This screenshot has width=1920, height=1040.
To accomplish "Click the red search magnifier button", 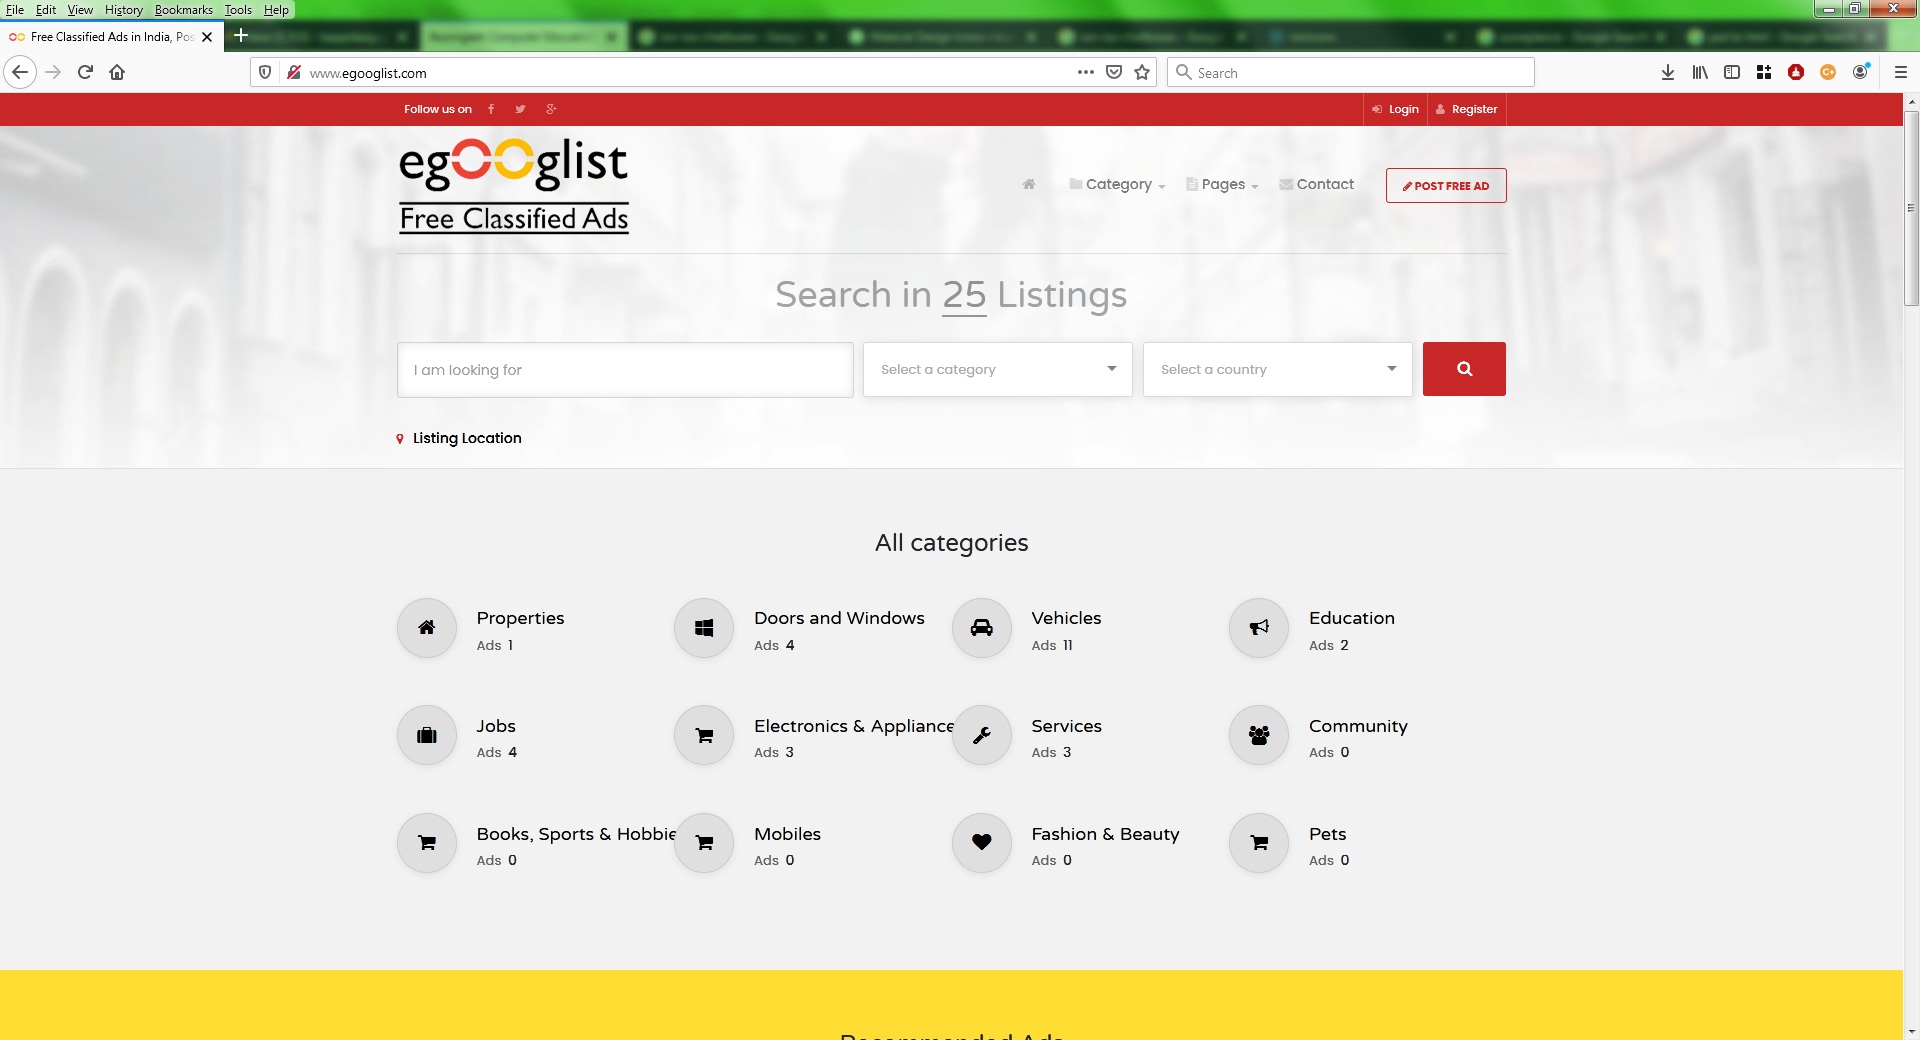I will (x=1464, y=369).
